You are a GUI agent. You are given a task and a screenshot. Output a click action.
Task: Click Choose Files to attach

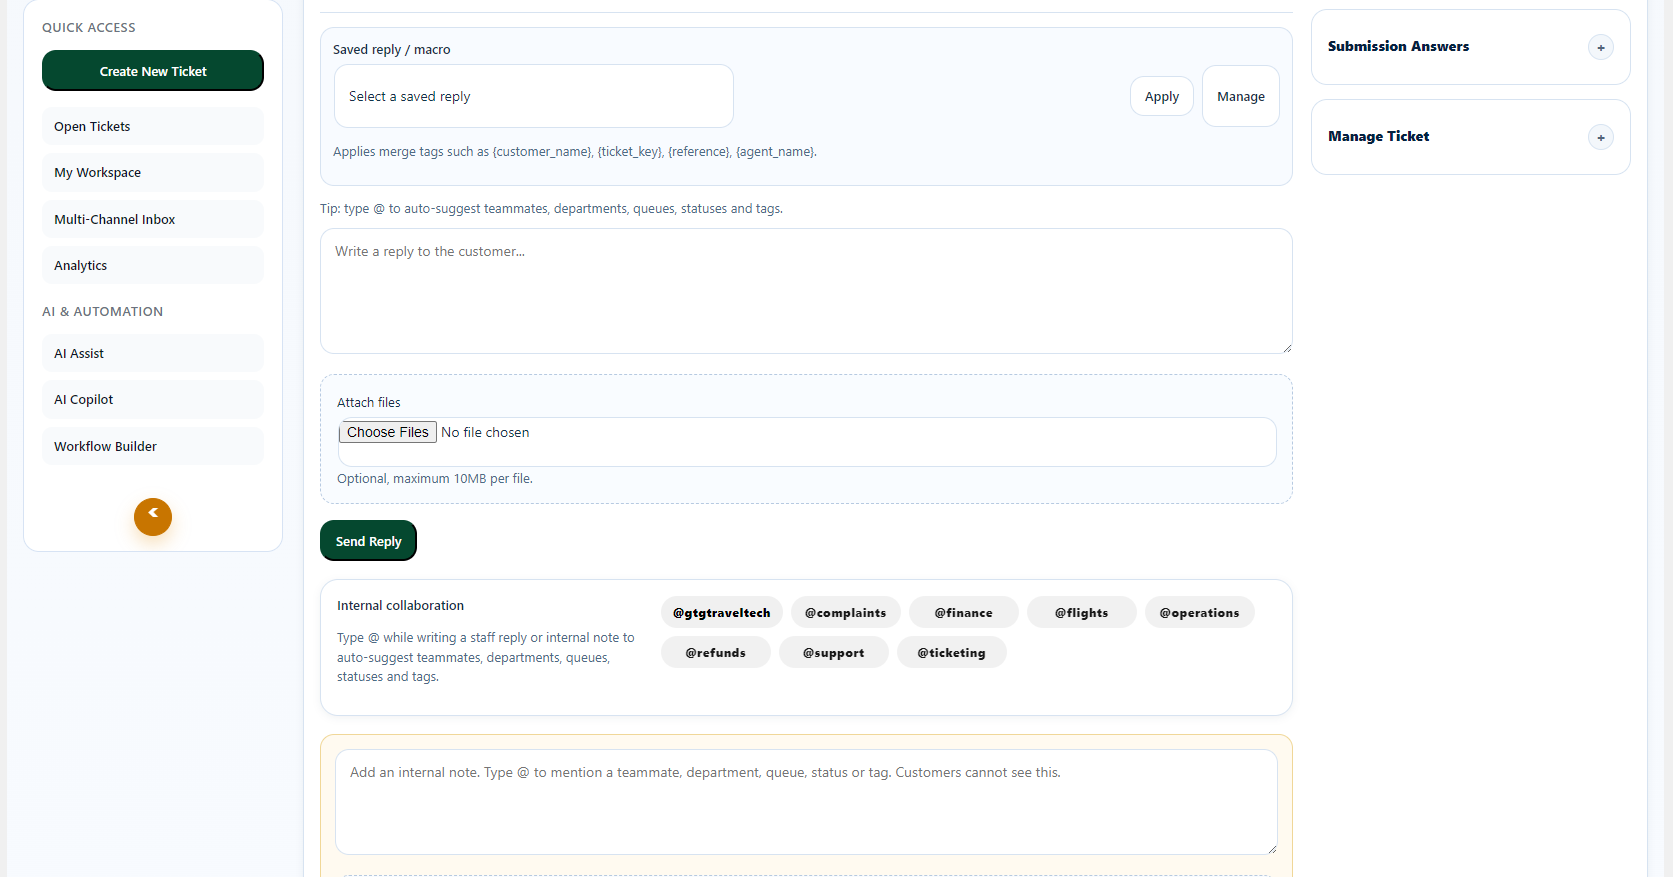point(388,432)
